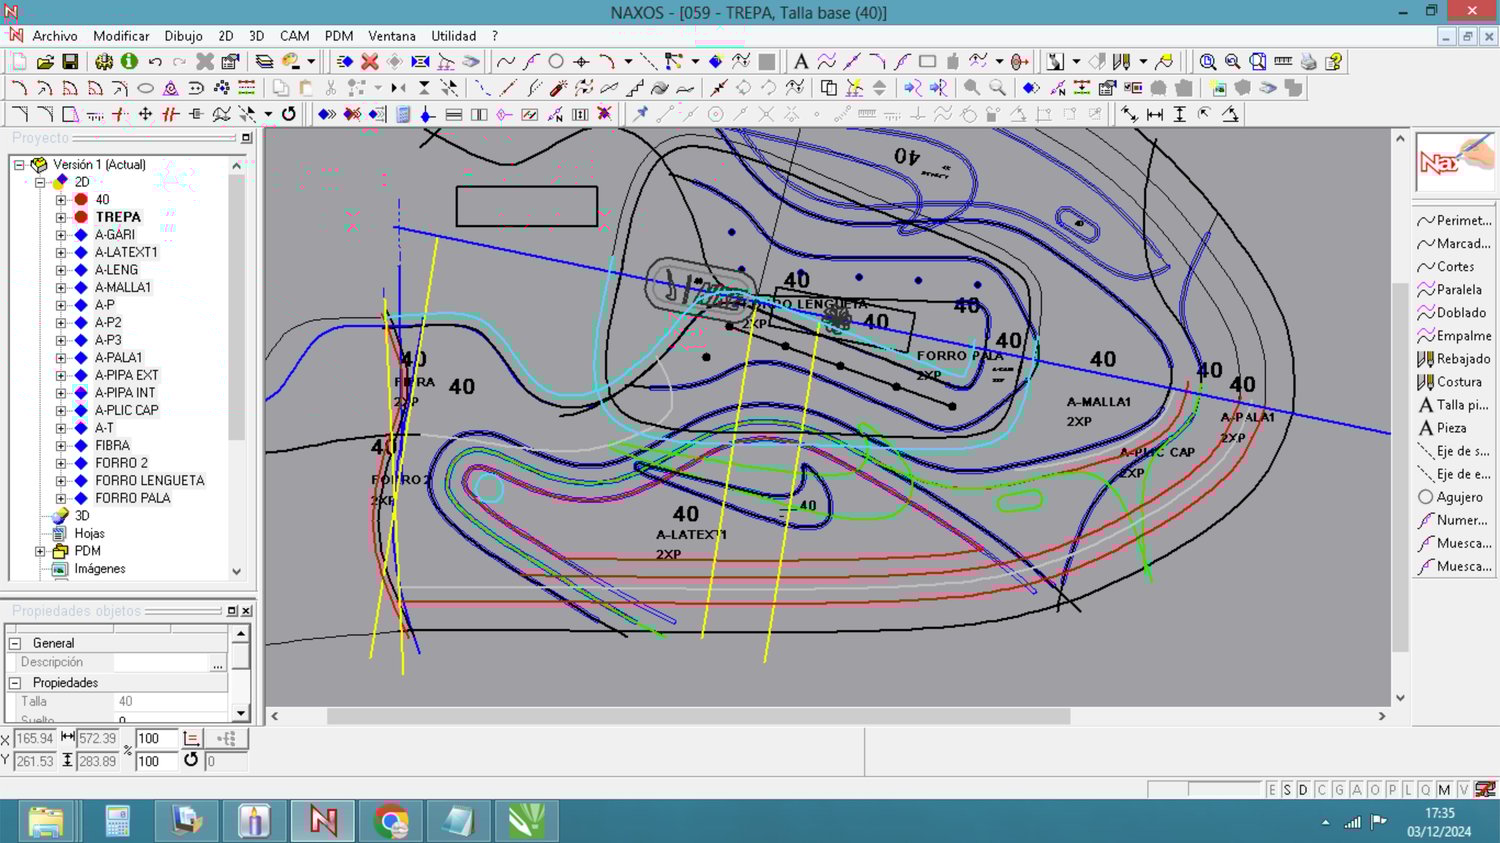Screen dimensions: 1500x843
Task: Collapse the 2D tree node
Action: click(40, 182)
